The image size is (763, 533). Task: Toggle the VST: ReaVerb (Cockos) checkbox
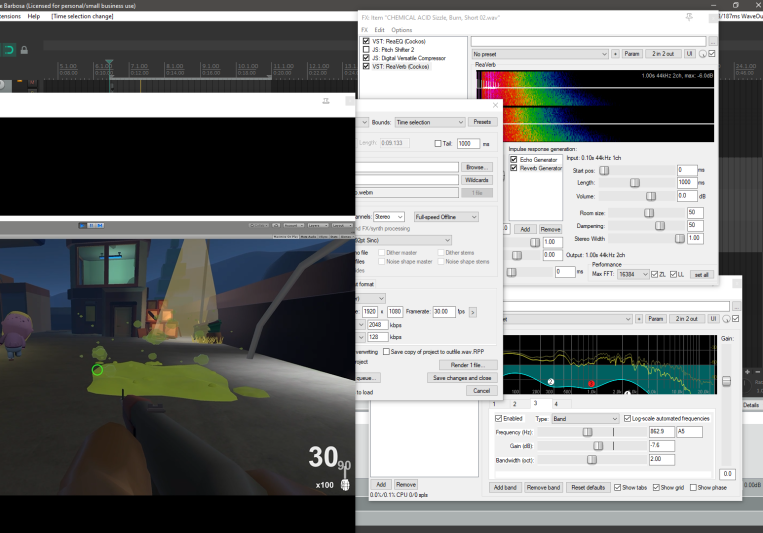(366, 66)
